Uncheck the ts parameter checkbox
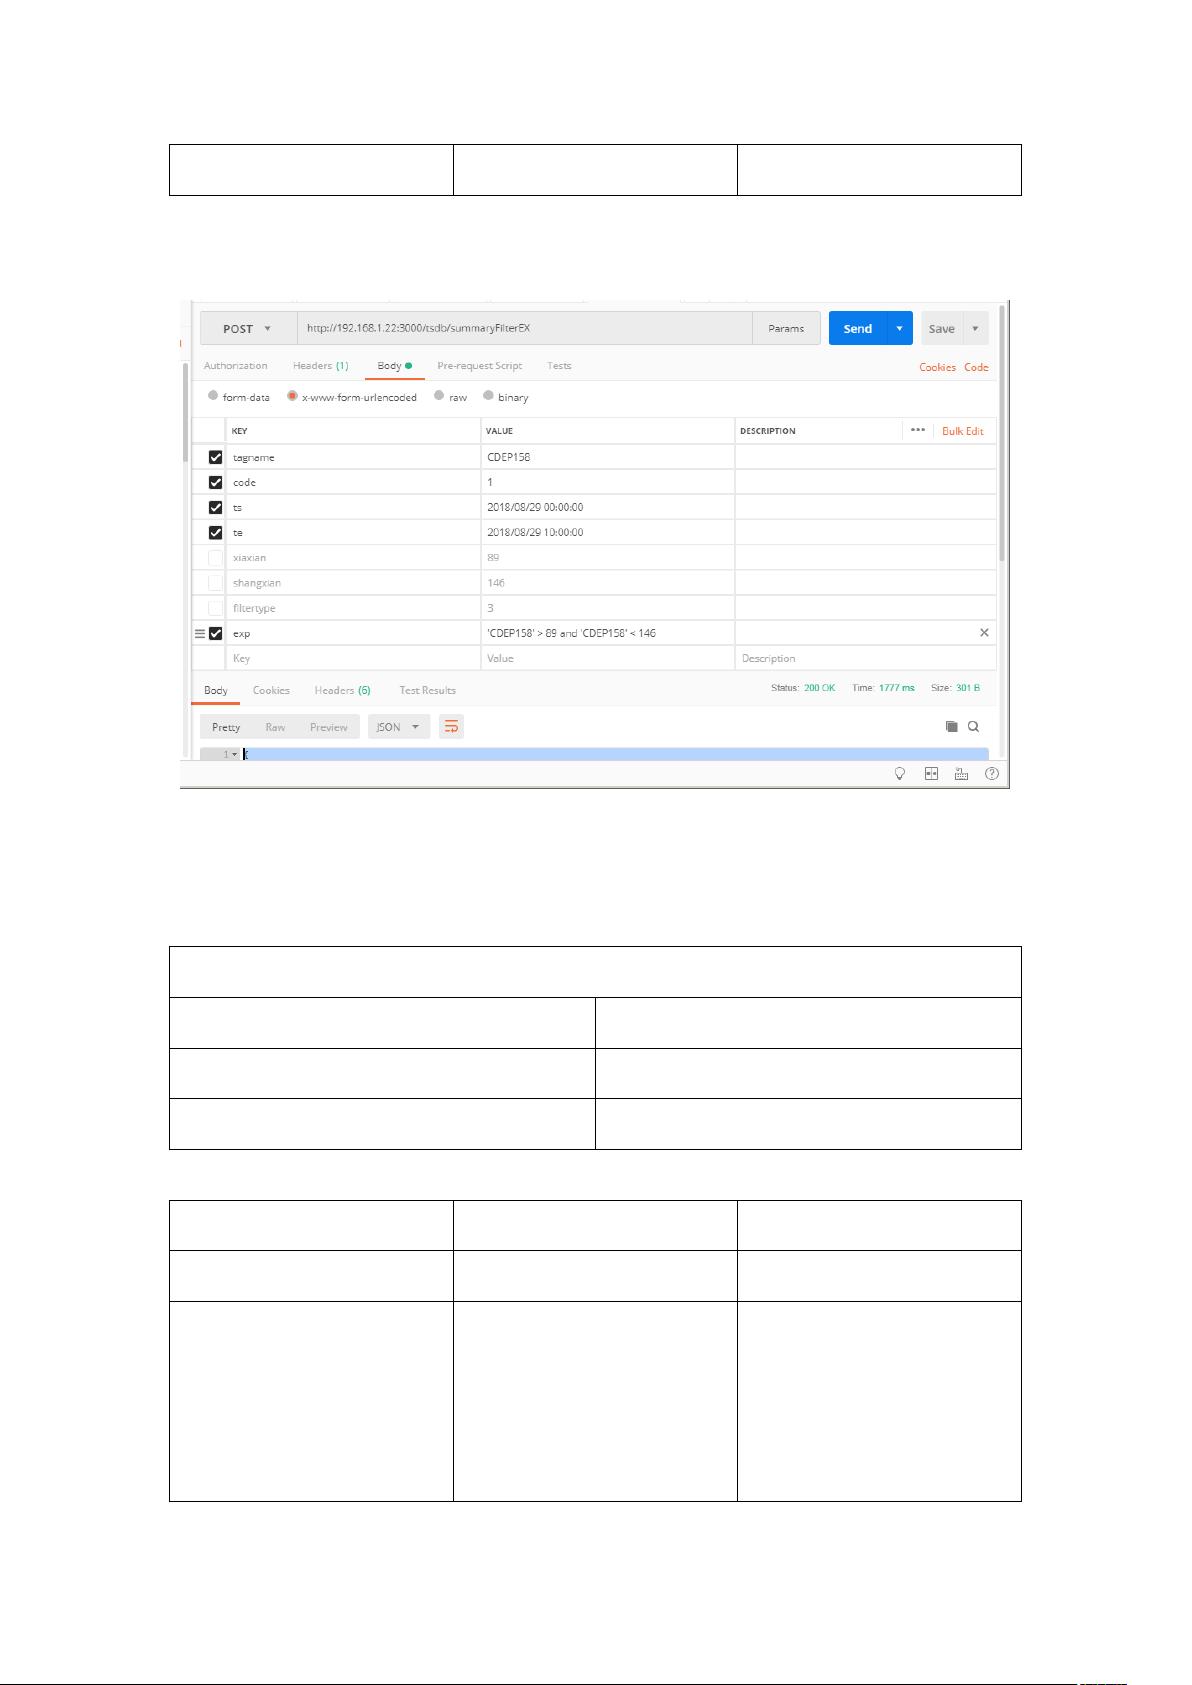Viewport: 1192px width, 1685px height. 215,507
